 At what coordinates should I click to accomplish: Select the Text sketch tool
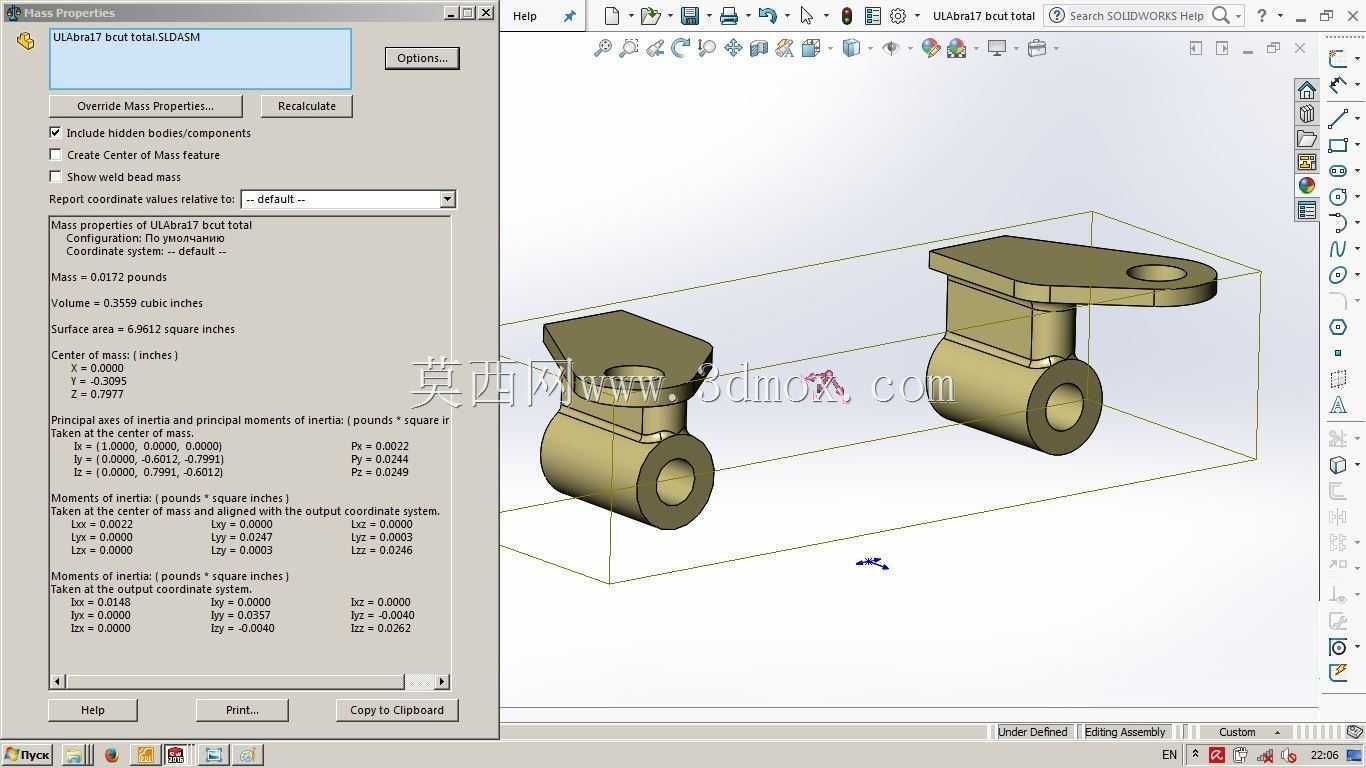click(1338, 405)
